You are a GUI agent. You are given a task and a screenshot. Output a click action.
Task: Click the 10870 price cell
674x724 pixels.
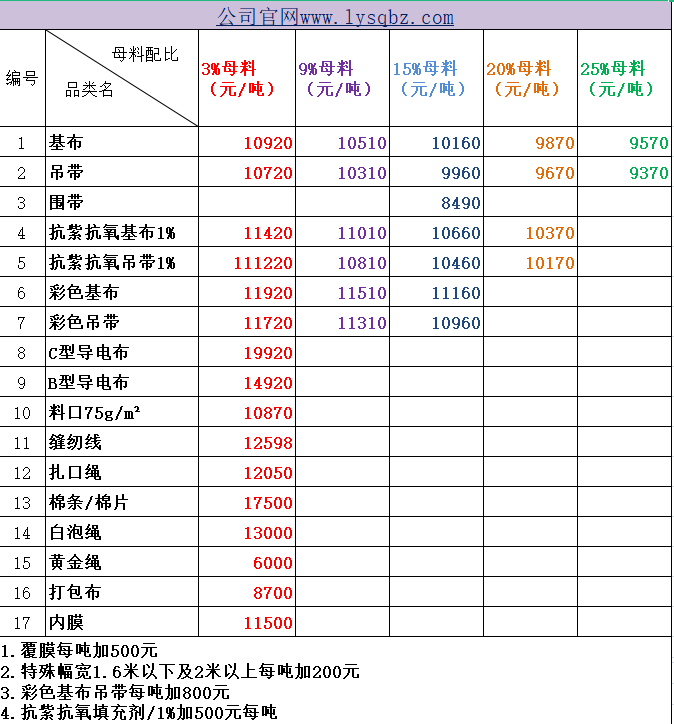(247, 412)
